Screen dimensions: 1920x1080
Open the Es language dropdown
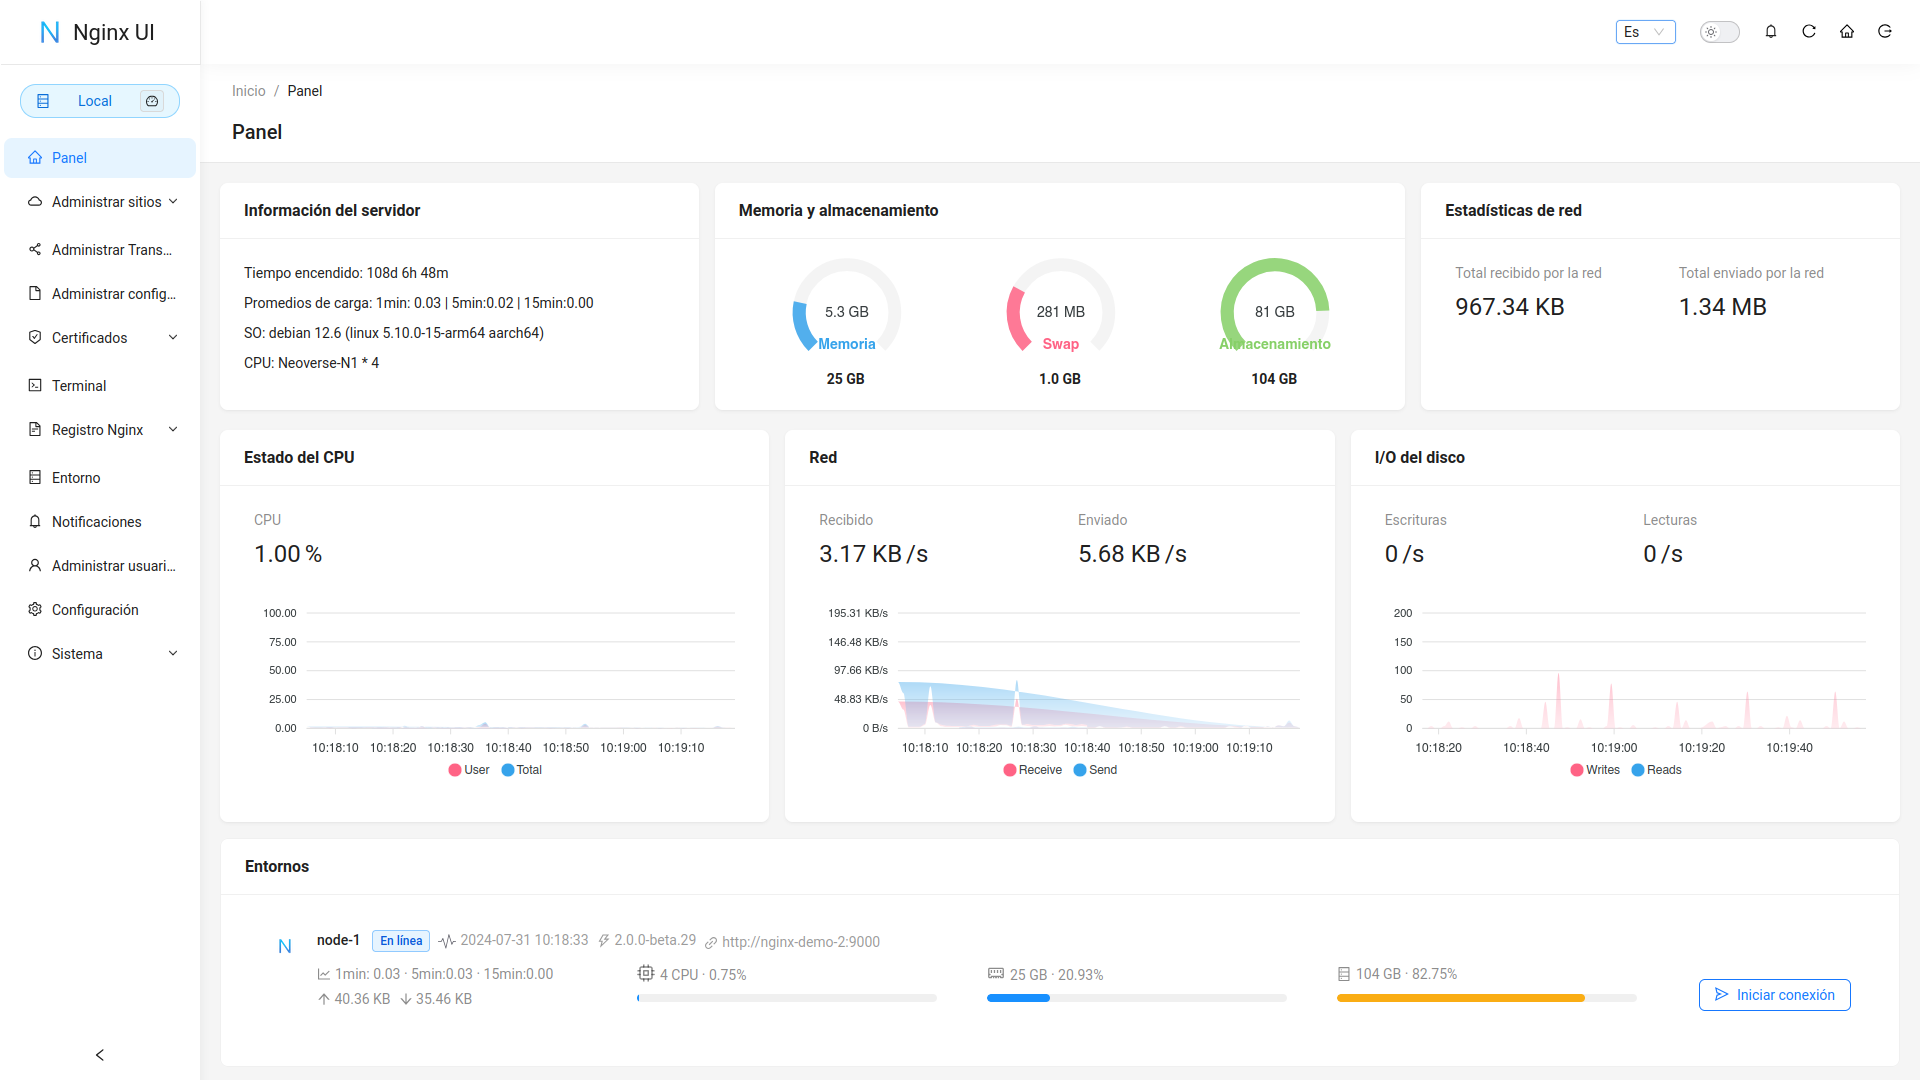click(1645, 32)
